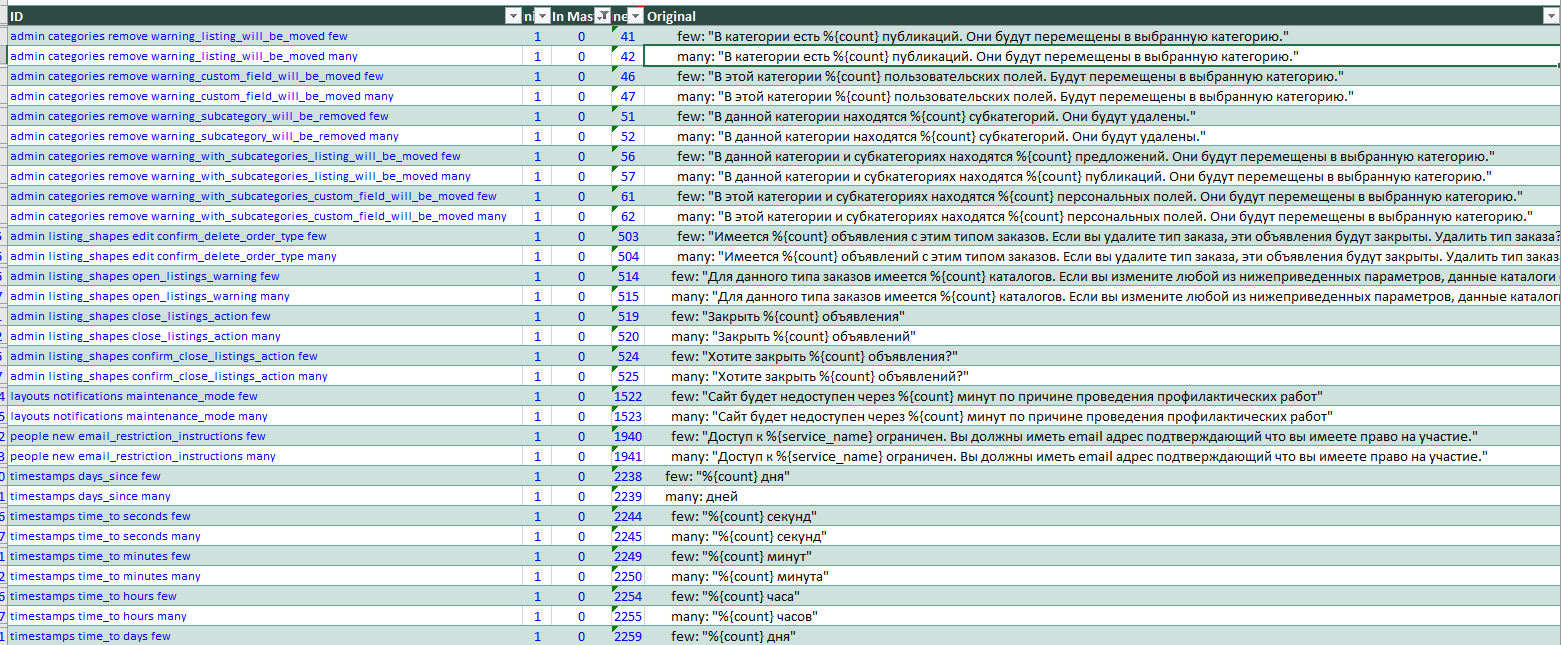Open ID close_listings_action many

[x=145, y=336]
